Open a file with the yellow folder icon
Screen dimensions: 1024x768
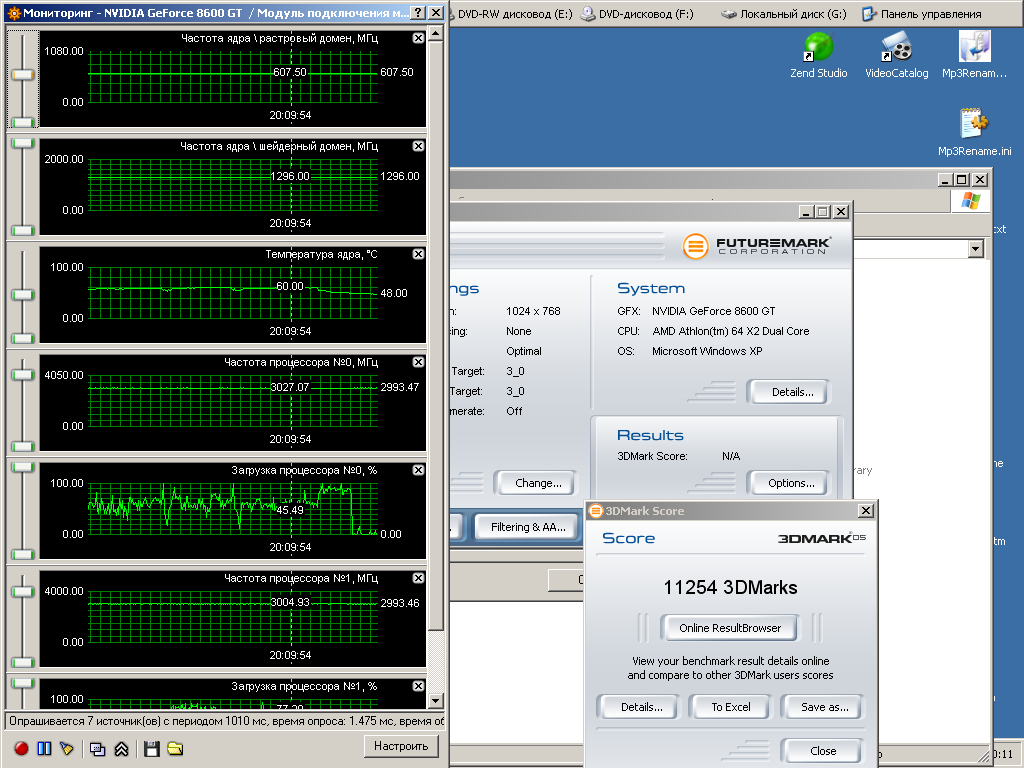(175, 748)
